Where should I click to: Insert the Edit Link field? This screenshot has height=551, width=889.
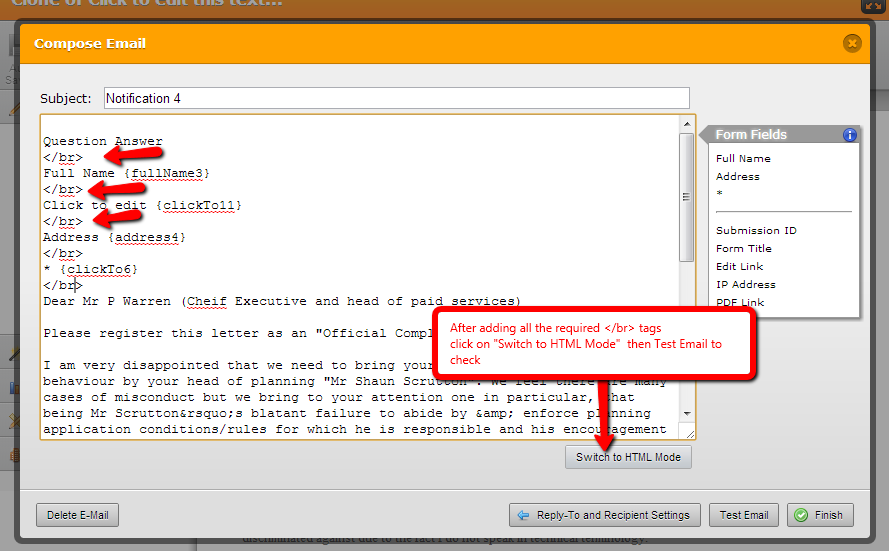(739, 266)
